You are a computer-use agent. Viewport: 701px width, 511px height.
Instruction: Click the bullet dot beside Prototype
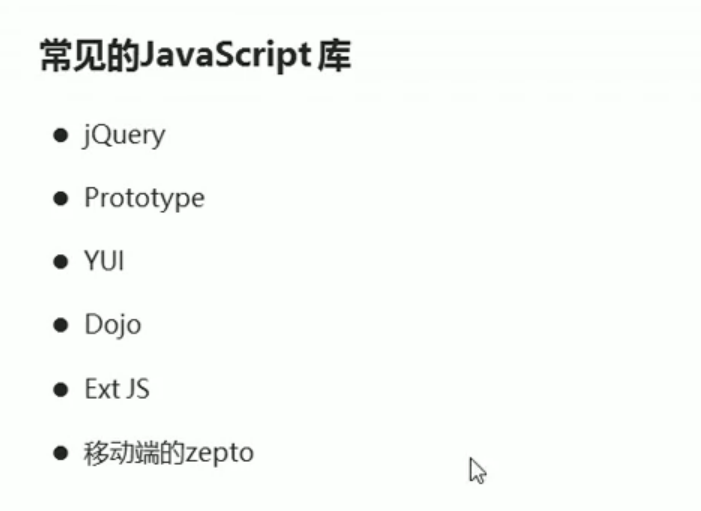pyautogui.click(x=60, y=198)
